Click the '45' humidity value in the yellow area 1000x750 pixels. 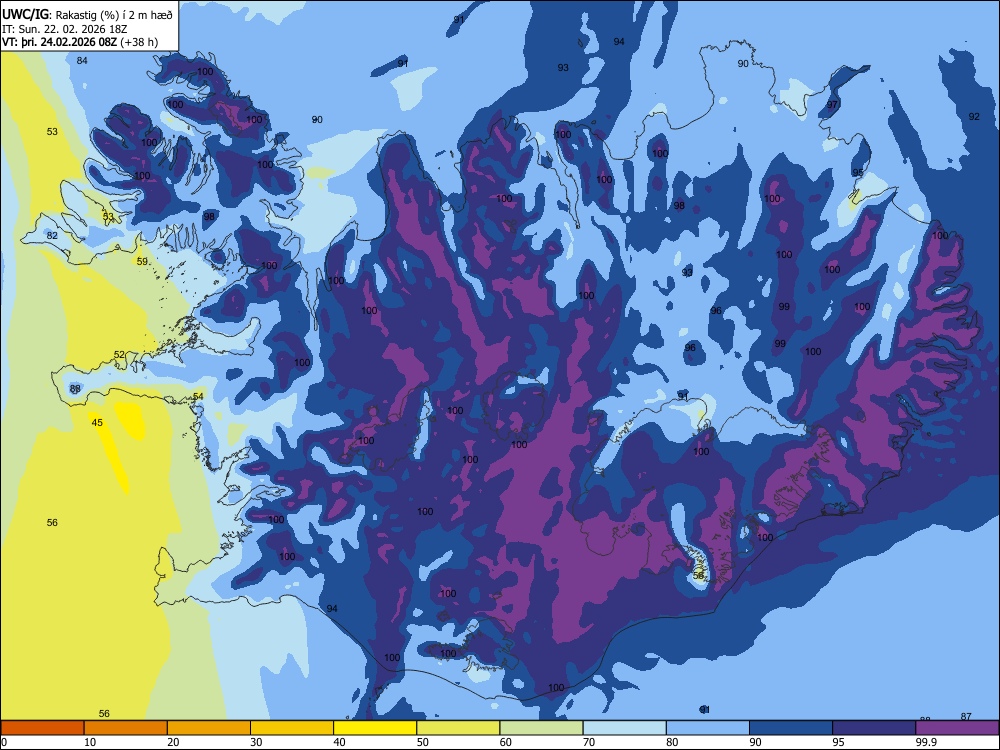pyautogui.click(x=97, y=422)
